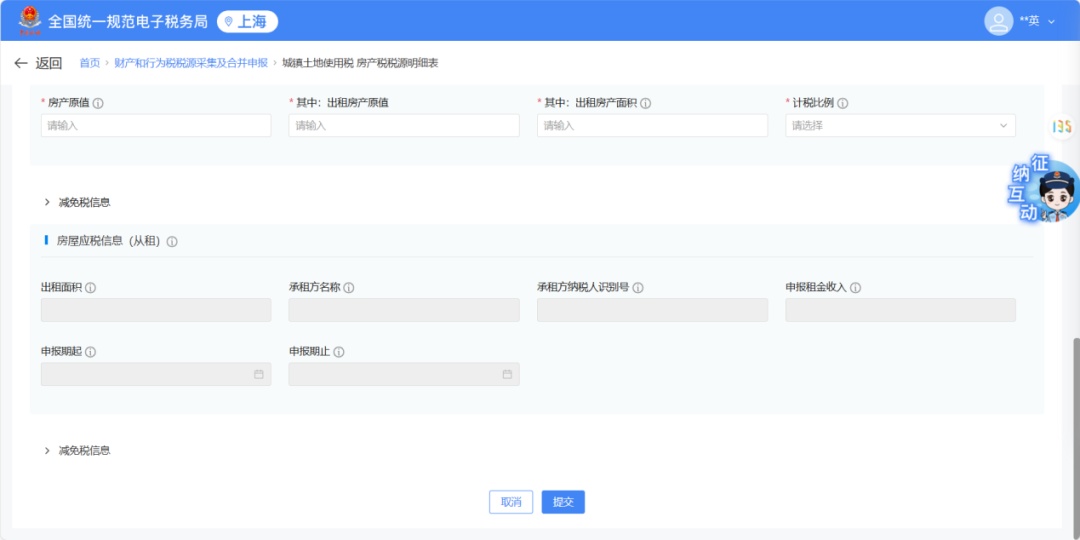This screenshot has height=540, width=1080.
Task: Click the info icon beside 房屋应税信息 (从租)
Action: (172, 242)
